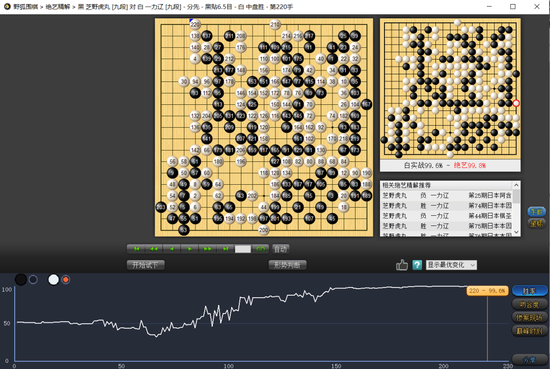This screenshot has width=550, height=369.
Task: Open the 显示最优变化 dropdown
Action: [x=451, y=265]
